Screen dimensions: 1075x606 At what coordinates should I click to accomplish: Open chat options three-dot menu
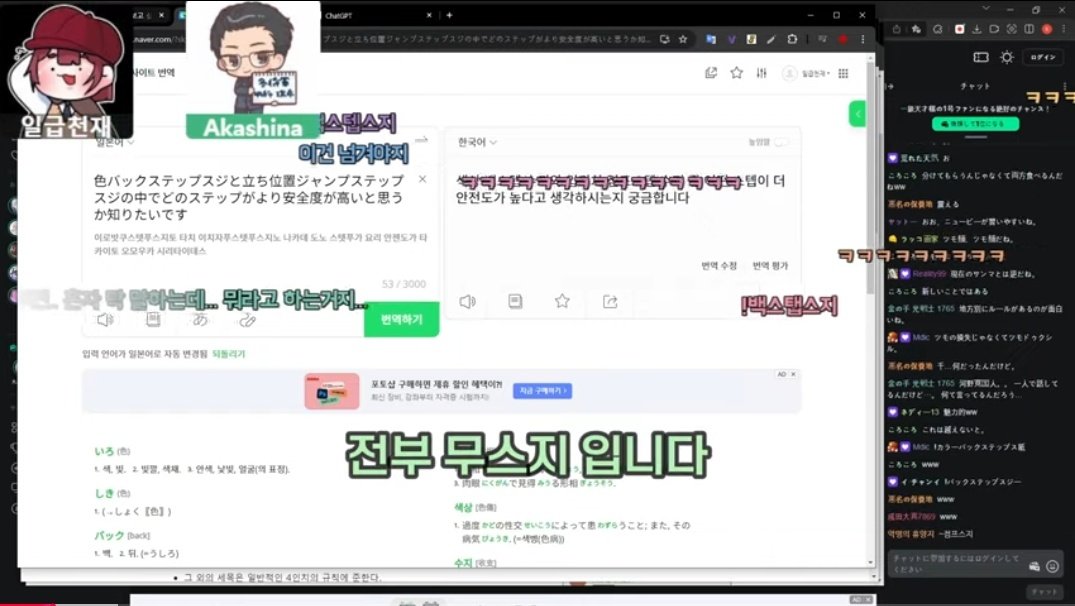[x=1065, y=86]
